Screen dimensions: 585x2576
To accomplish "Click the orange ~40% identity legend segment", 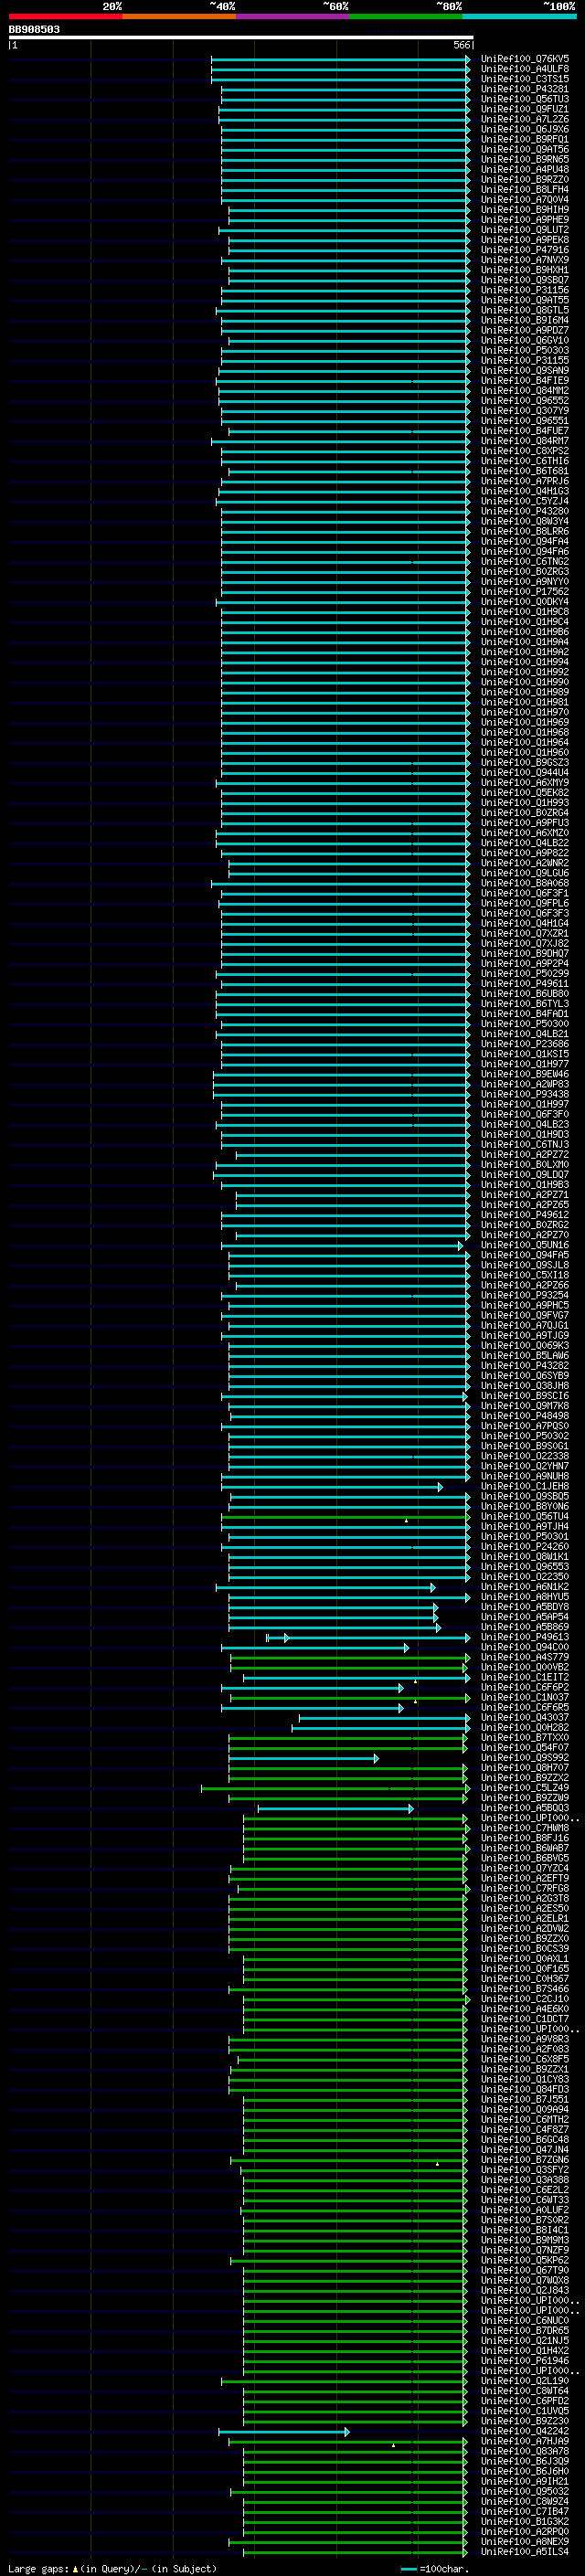I will pyautogui.click(x=179, y=16).
